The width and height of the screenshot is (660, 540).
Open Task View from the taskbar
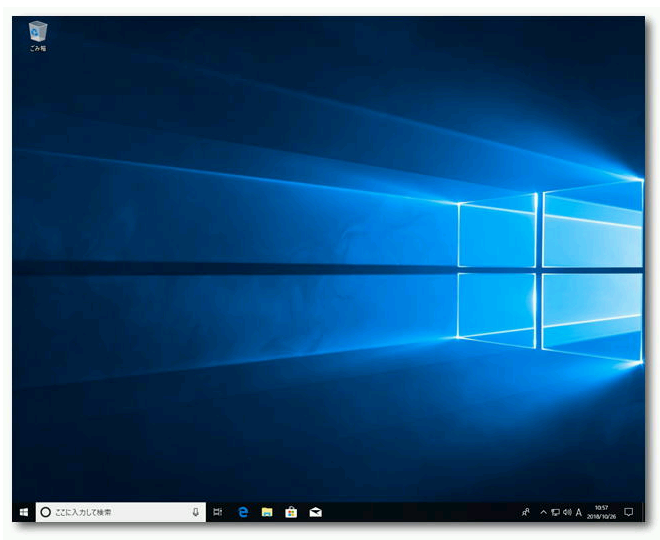[218, 512]
